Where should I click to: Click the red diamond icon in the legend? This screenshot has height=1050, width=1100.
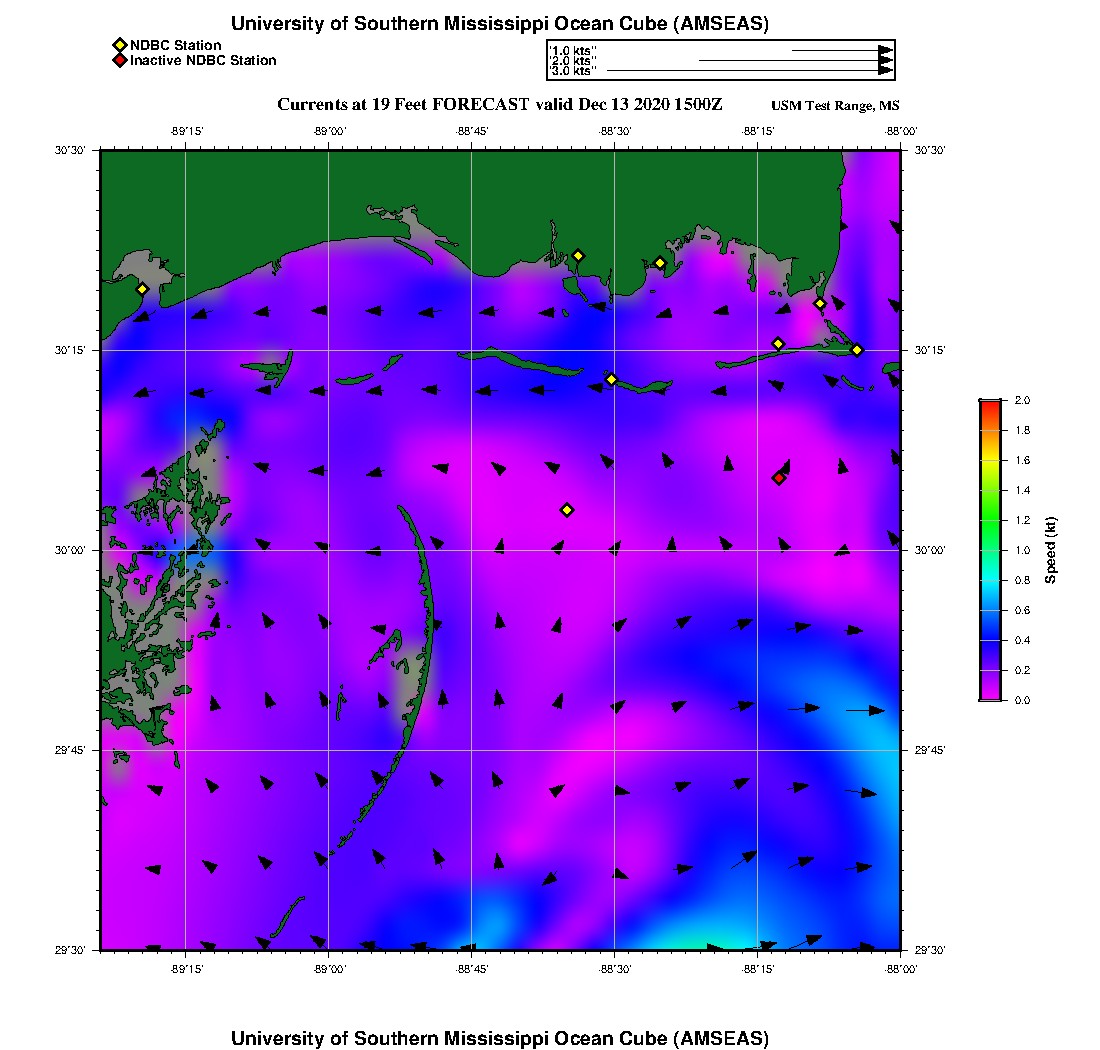point(119,61)
